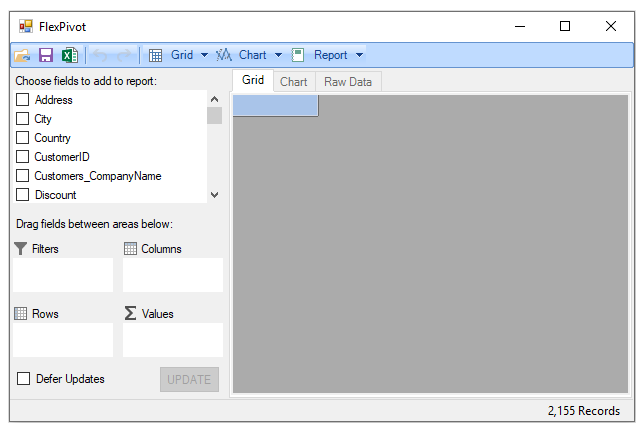Click the Open file folder icon
Screen dimensions: 643x432
22,56
